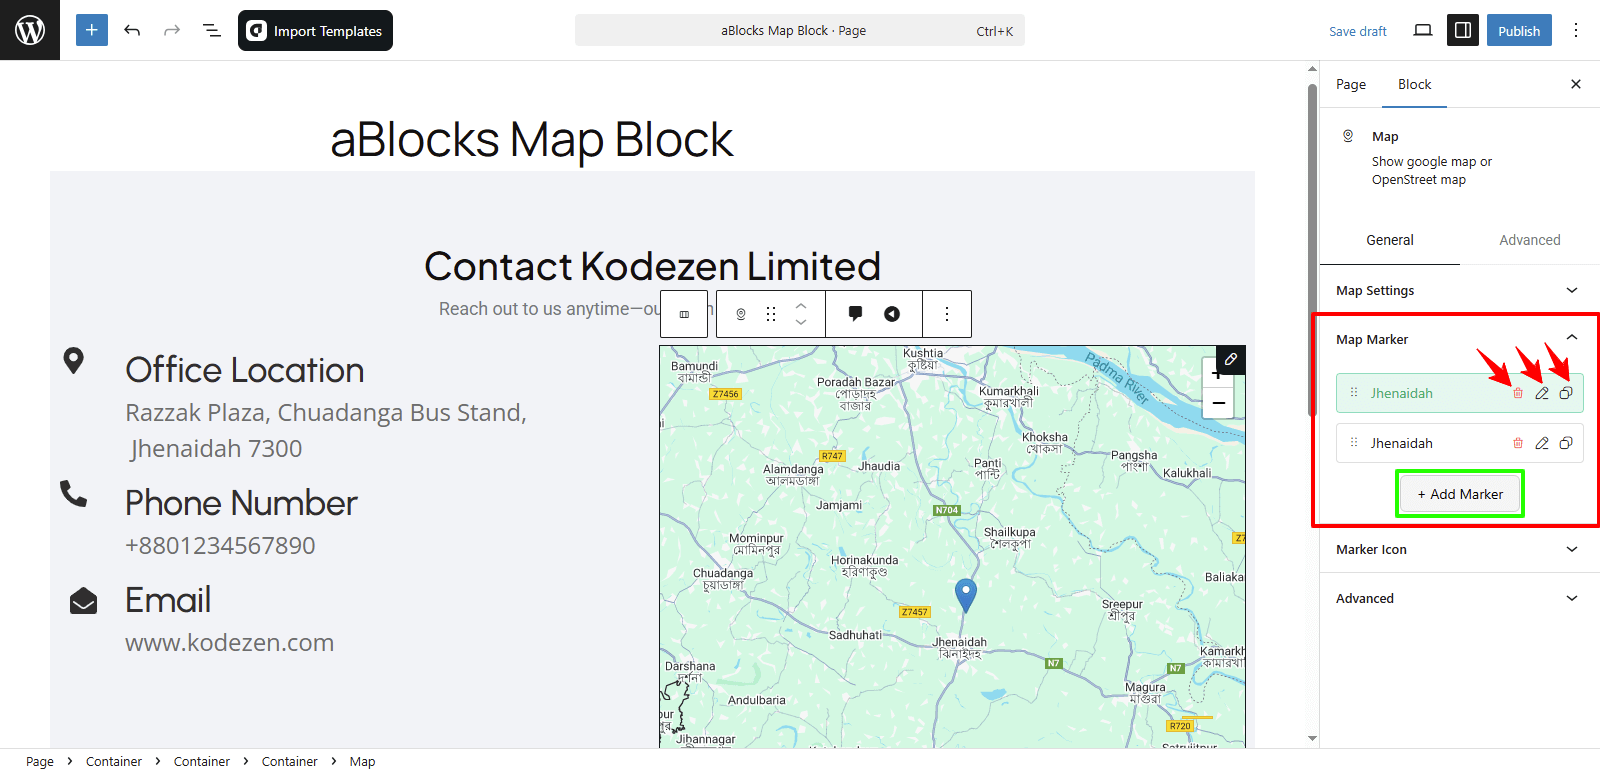Click the location pin icon beside Office Location
The width and height of the screenshot is (1600, 773).
click(x=73, y=361)
